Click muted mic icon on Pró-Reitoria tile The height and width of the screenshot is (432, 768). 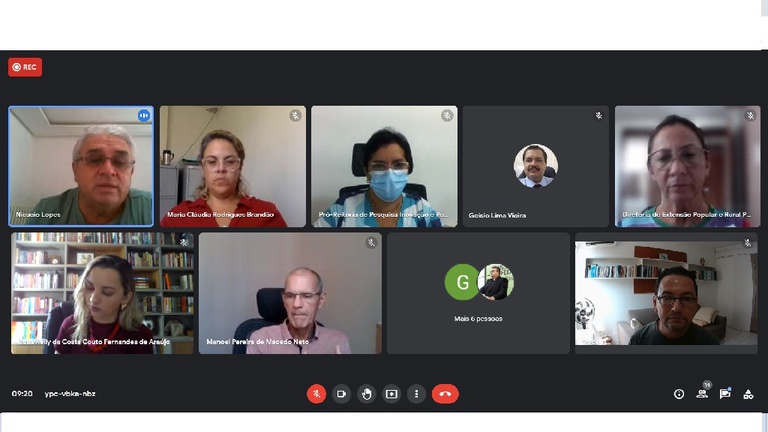coord(447,116)
